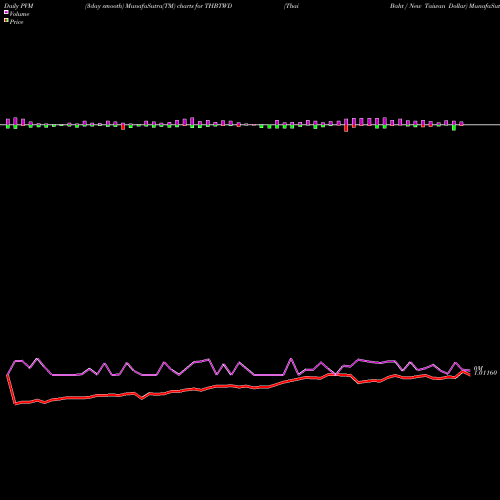500x500 pixels.
Task: Click the 'Volume' legend label
Action: [x=19, y=14]
